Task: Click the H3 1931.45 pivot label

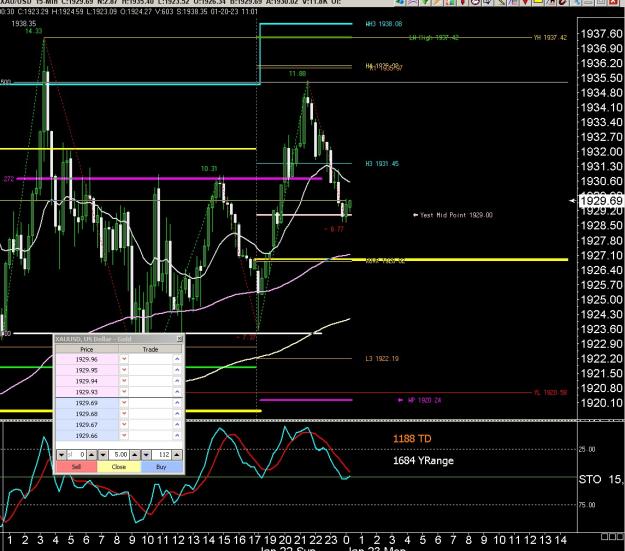Action: pyautogui.click(x=382, y=163)
